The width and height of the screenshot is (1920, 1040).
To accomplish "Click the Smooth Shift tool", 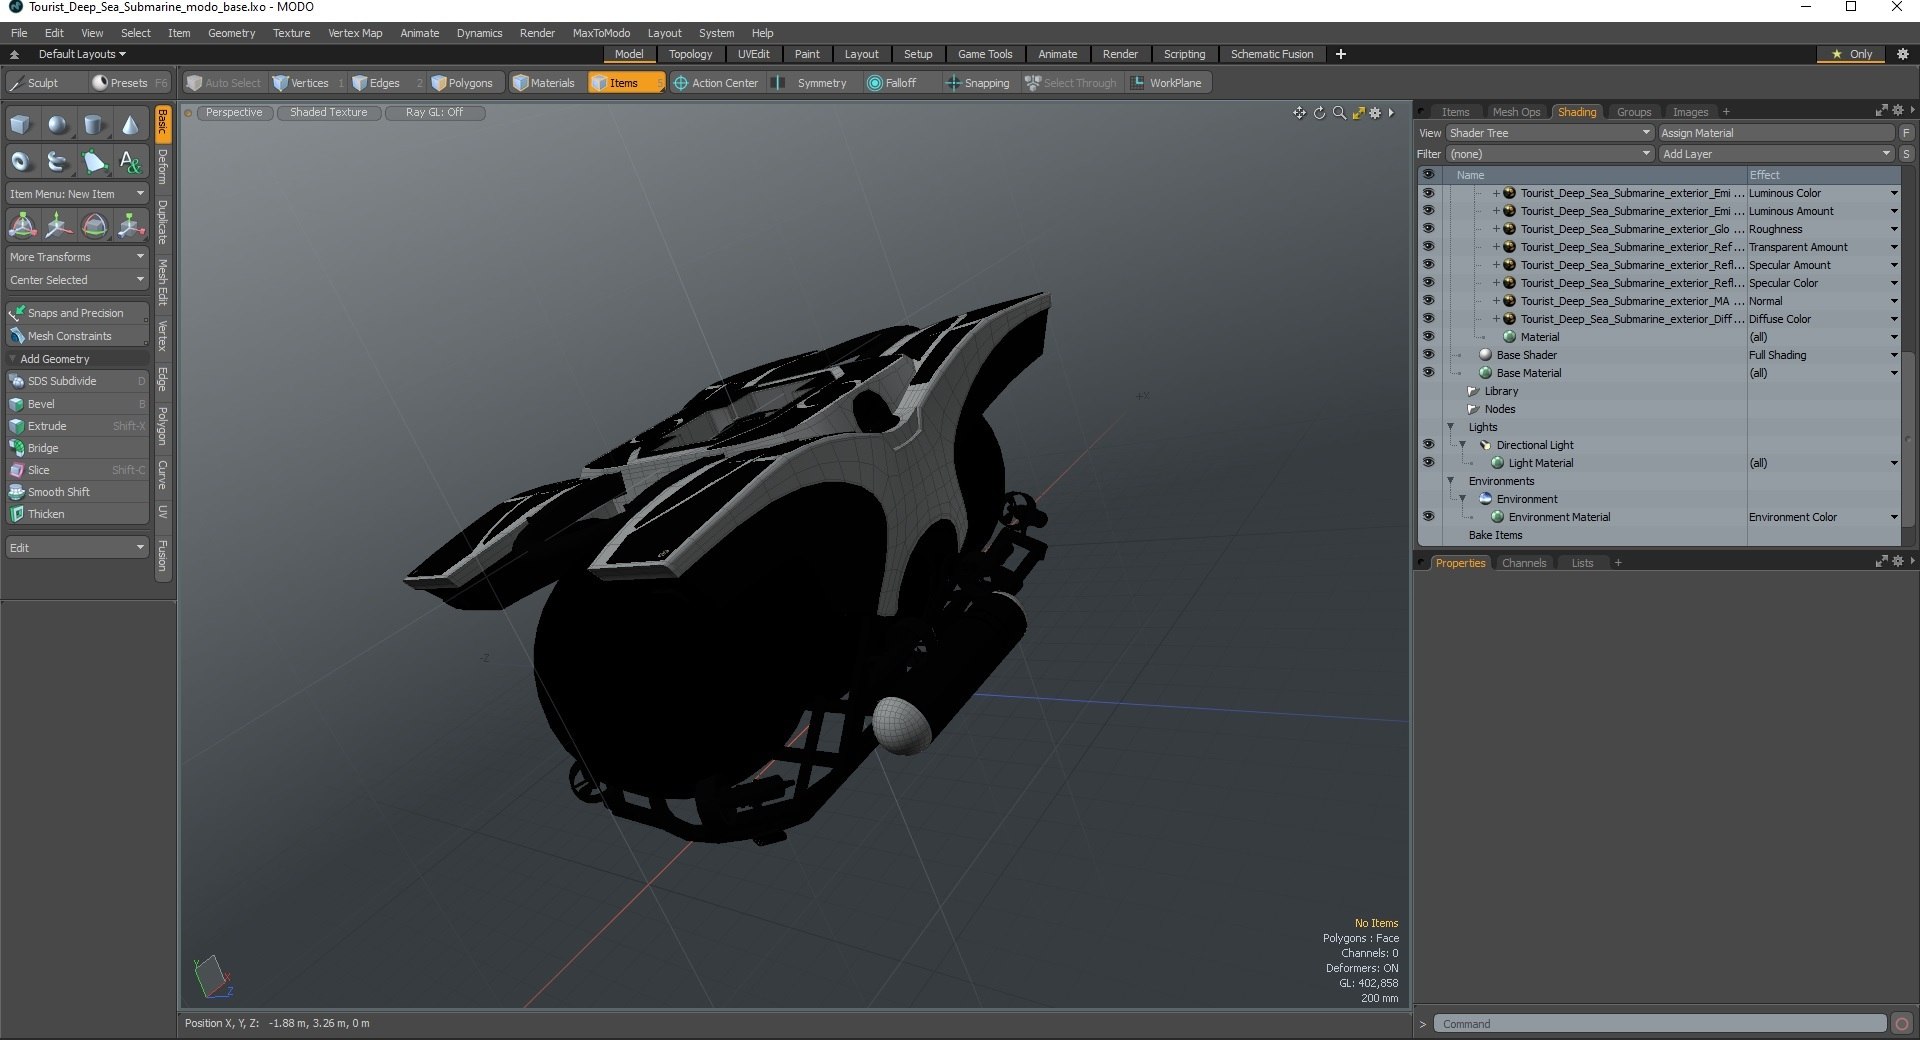I will pos(77,492).
